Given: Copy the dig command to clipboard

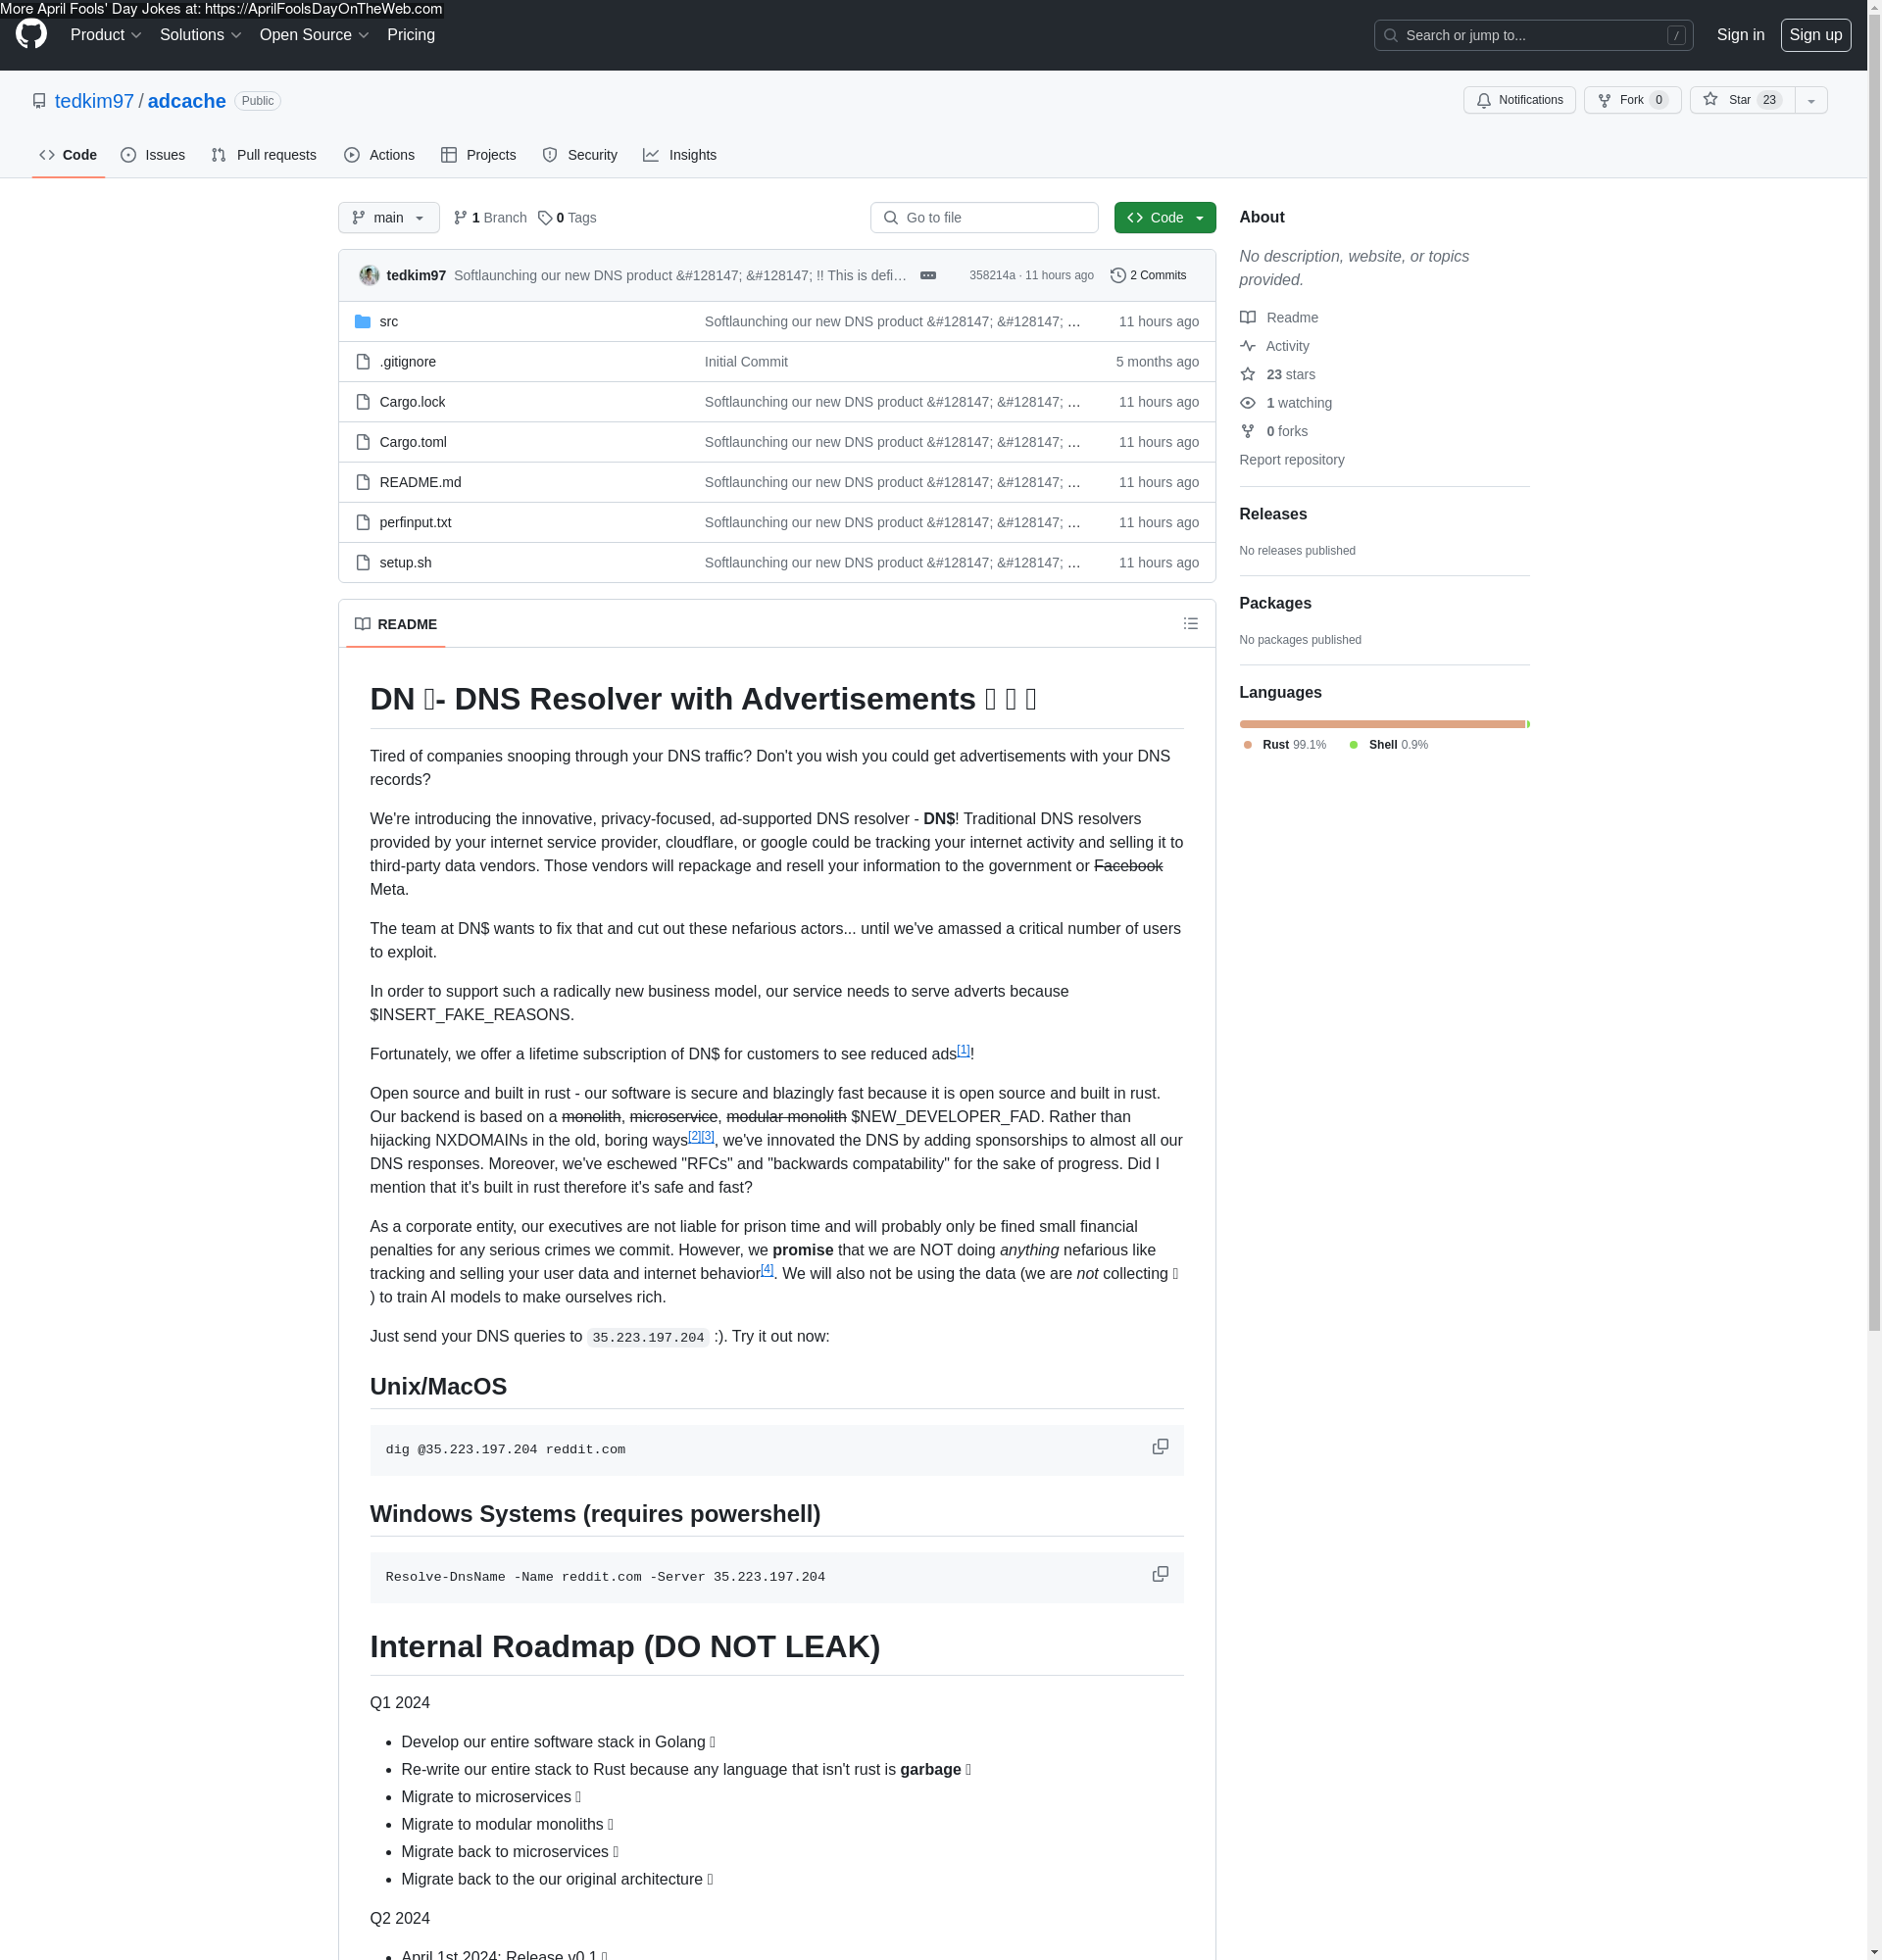Looking at the screenshot, I should [x=1160, y=1447].
